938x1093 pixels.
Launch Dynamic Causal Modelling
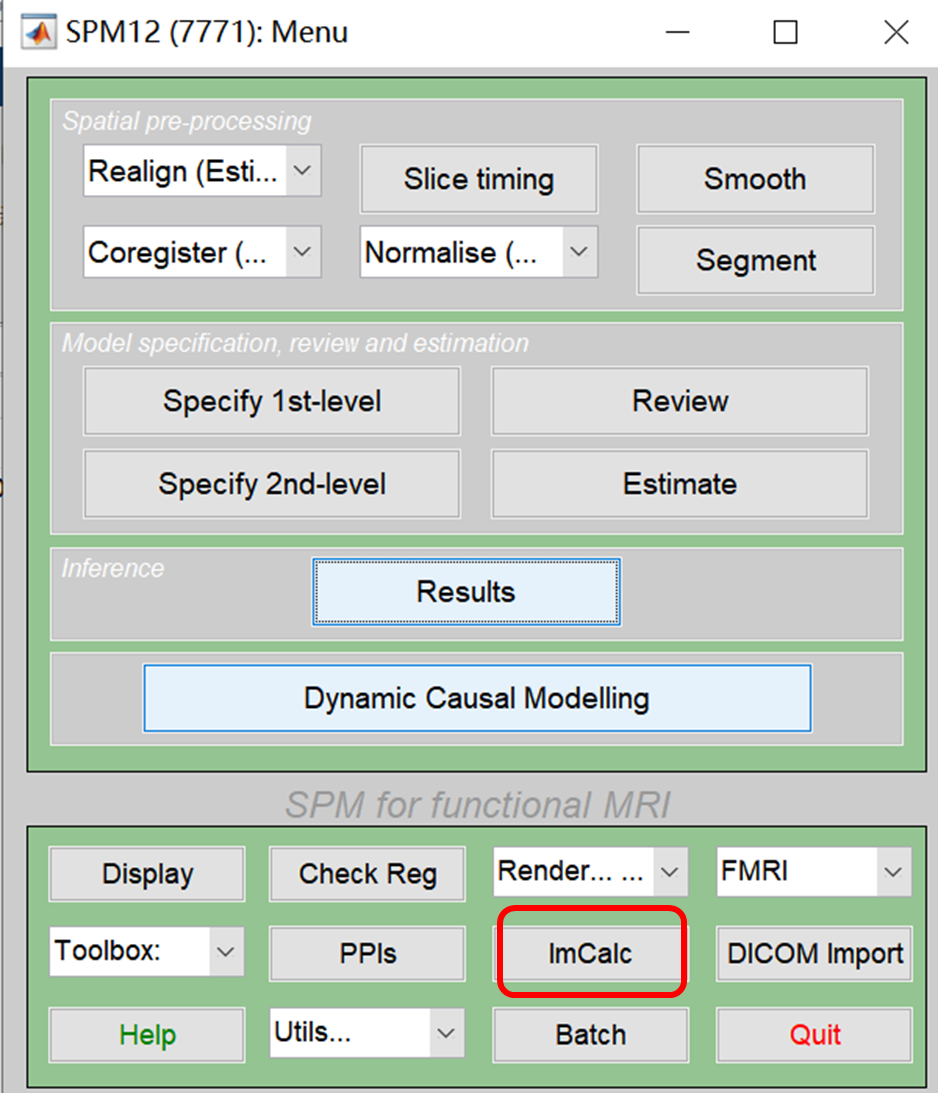click(x=477, y=698)
